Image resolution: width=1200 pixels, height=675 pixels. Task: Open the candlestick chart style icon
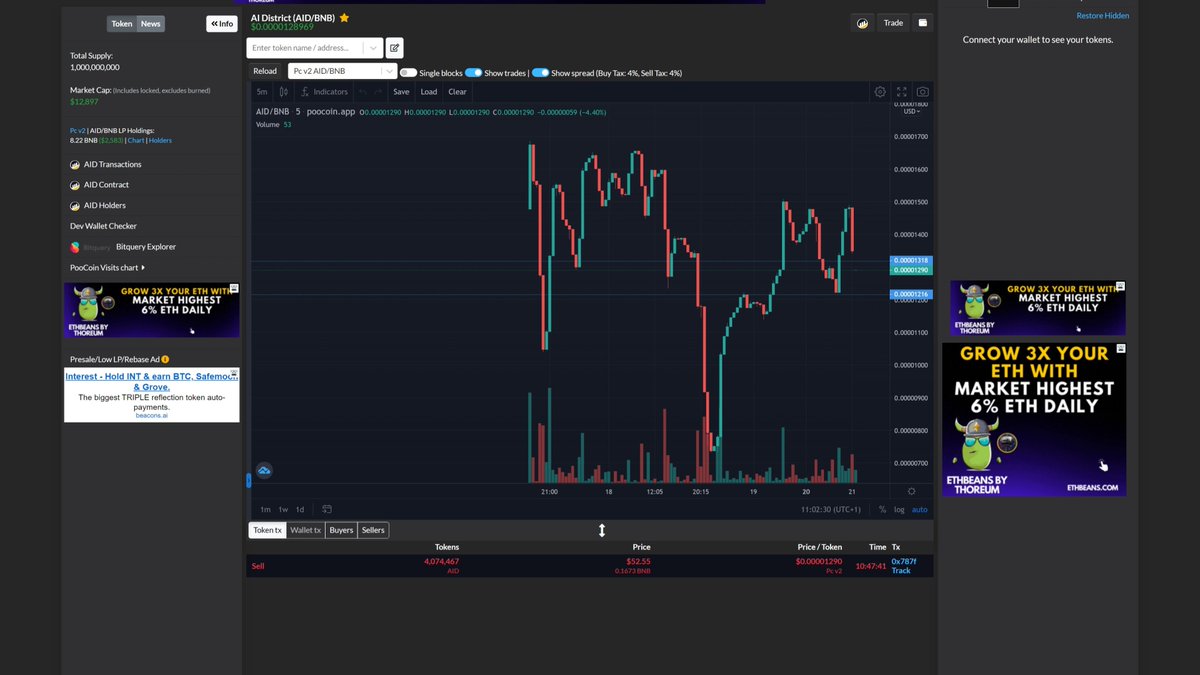click(284, 92)
